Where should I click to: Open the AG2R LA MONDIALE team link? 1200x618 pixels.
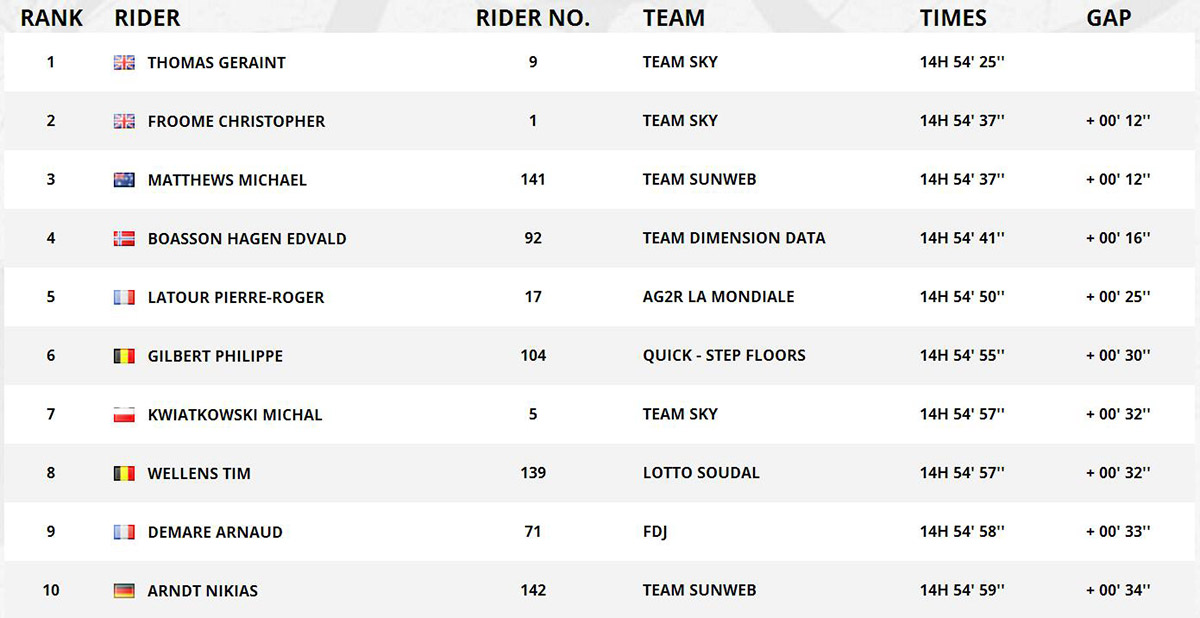click(x=719, y=297)
